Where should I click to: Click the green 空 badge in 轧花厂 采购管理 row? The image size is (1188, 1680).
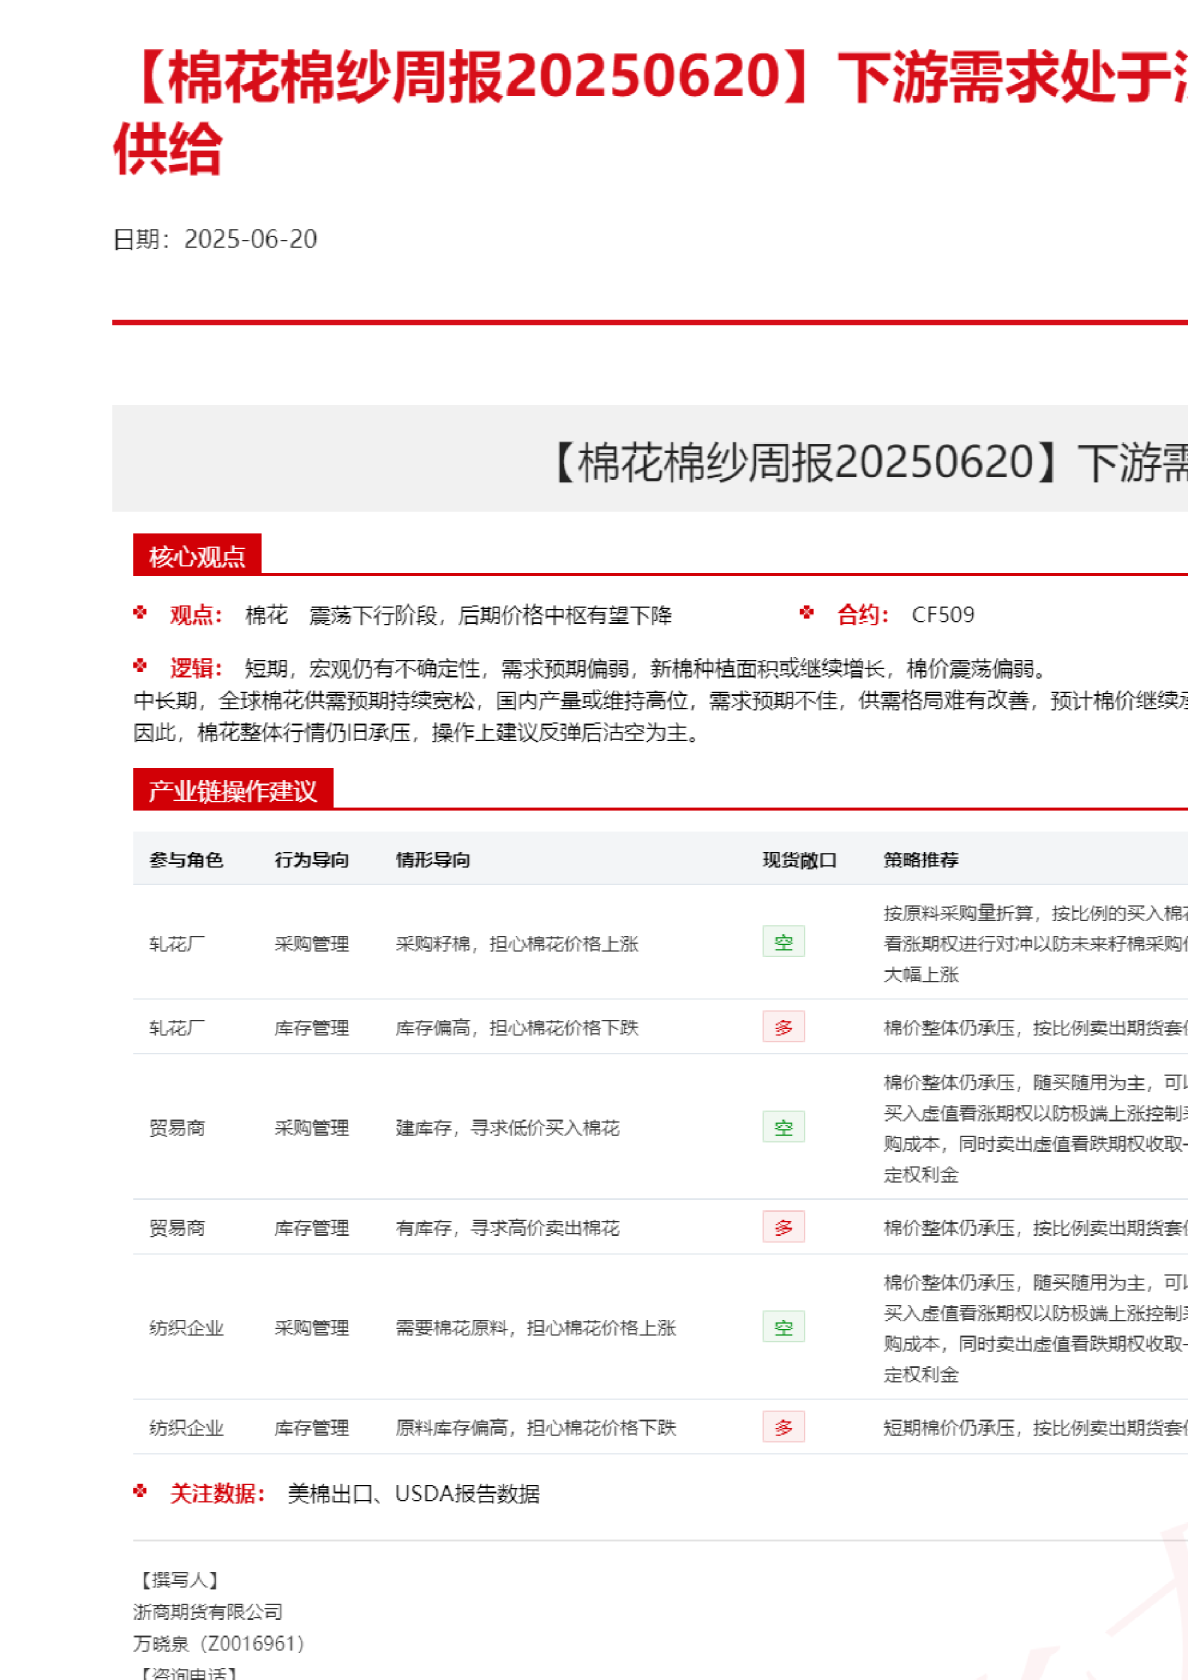click(x=783, y=942)
